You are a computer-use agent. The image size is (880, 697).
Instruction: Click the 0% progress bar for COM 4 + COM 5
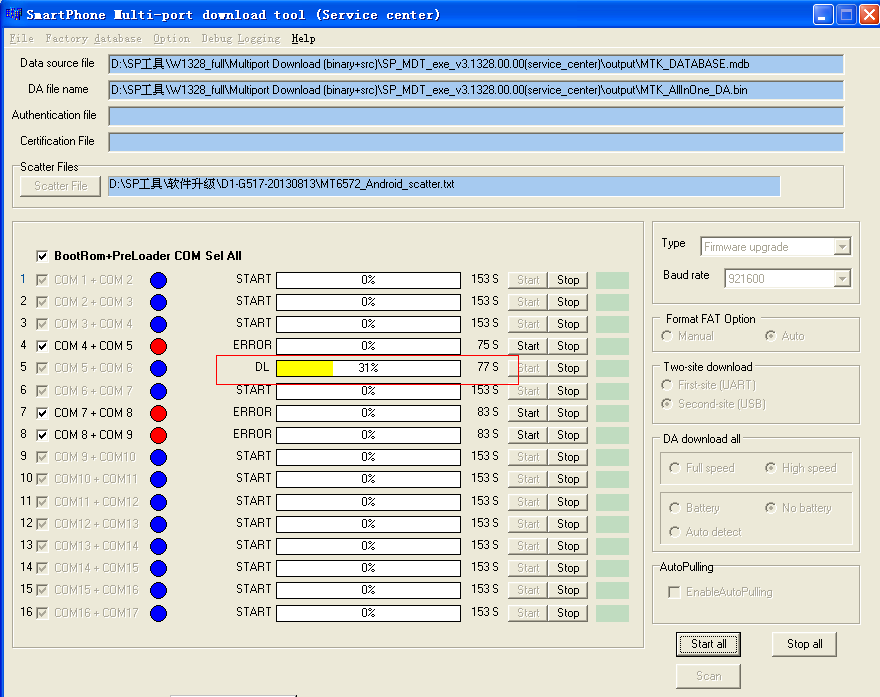pos(368,346)
